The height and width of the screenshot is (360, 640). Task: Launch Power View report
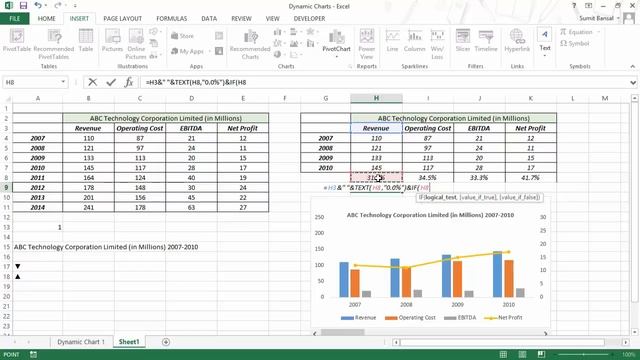[x=367, y=44]
